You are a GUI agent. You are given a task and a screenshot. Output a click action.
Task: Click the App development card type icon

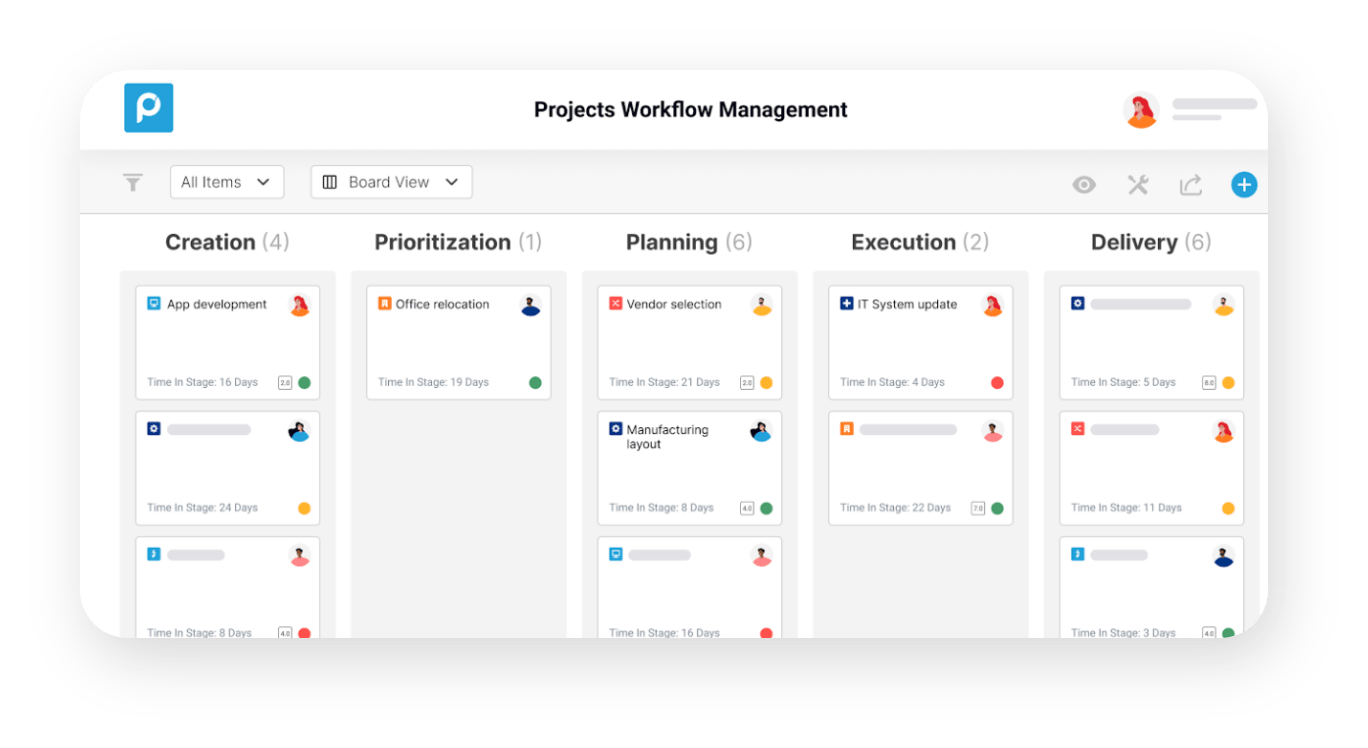154,303
